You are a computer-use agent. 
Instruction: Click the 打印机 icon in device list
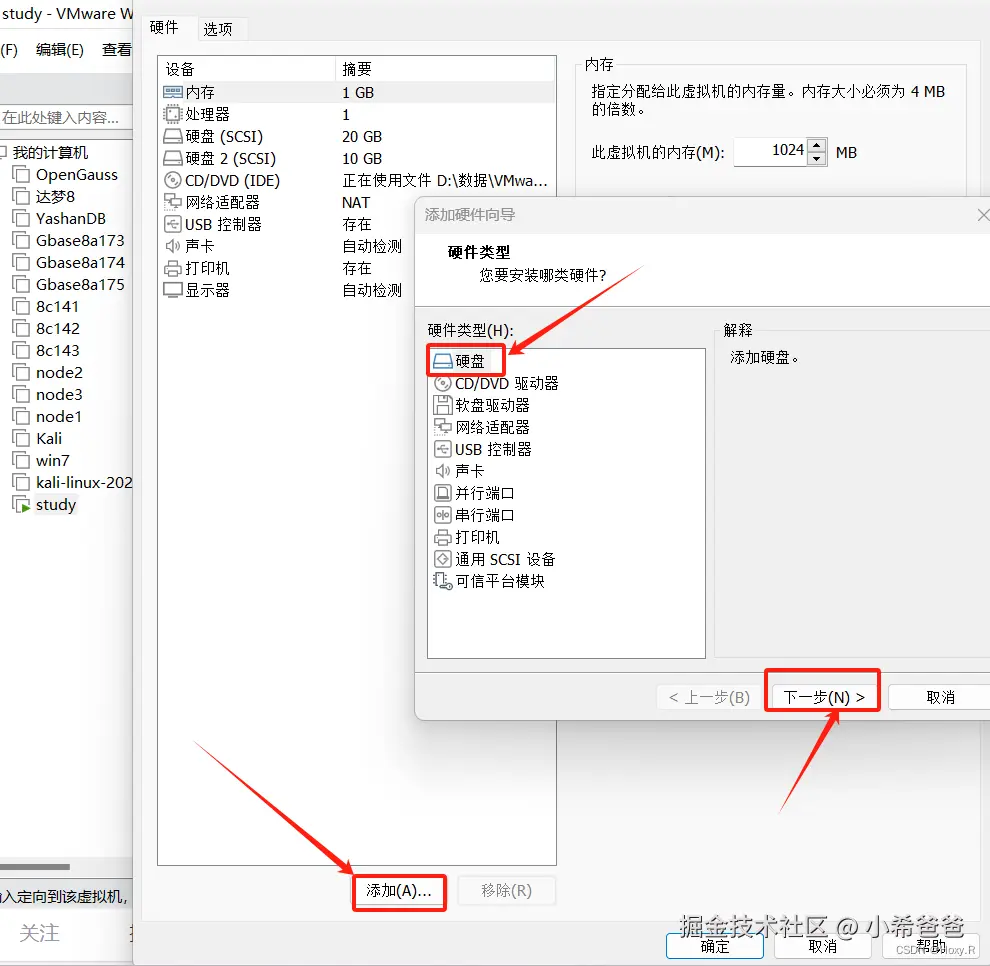pos(172,268)
